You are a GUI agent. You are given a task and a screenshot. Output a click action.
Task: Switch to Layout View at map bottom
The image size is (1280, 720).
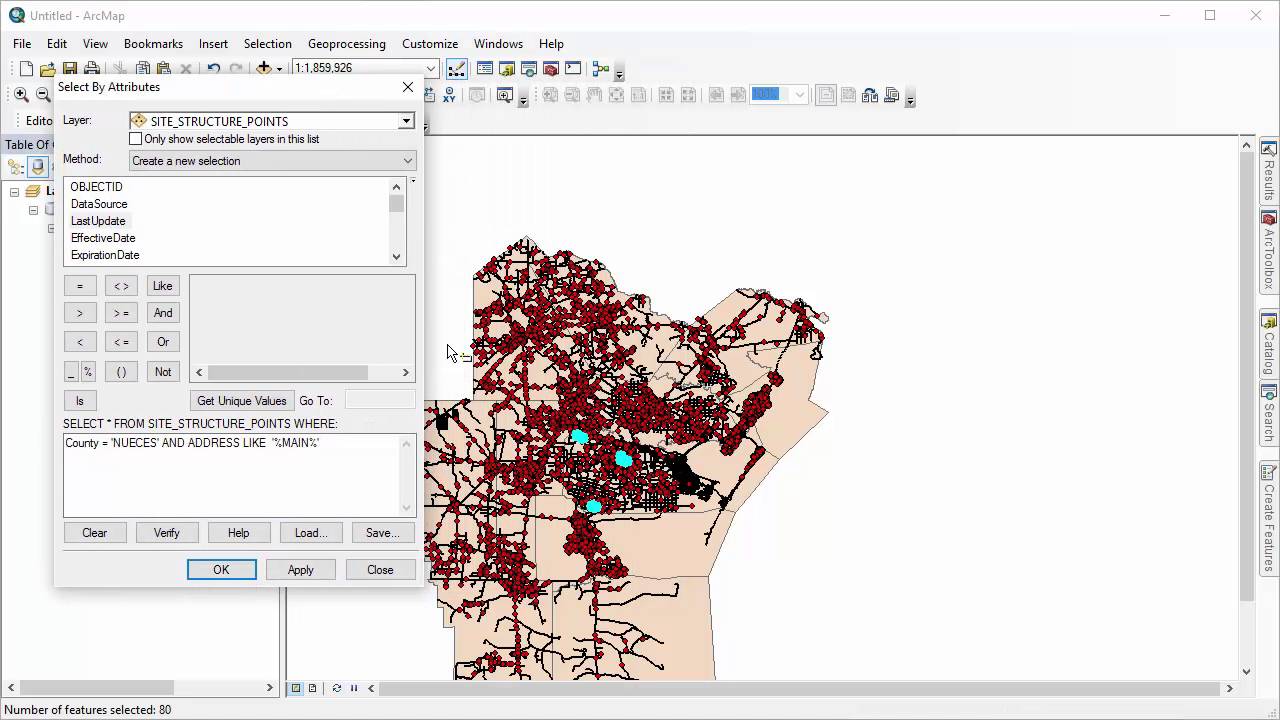pos(313,688)
